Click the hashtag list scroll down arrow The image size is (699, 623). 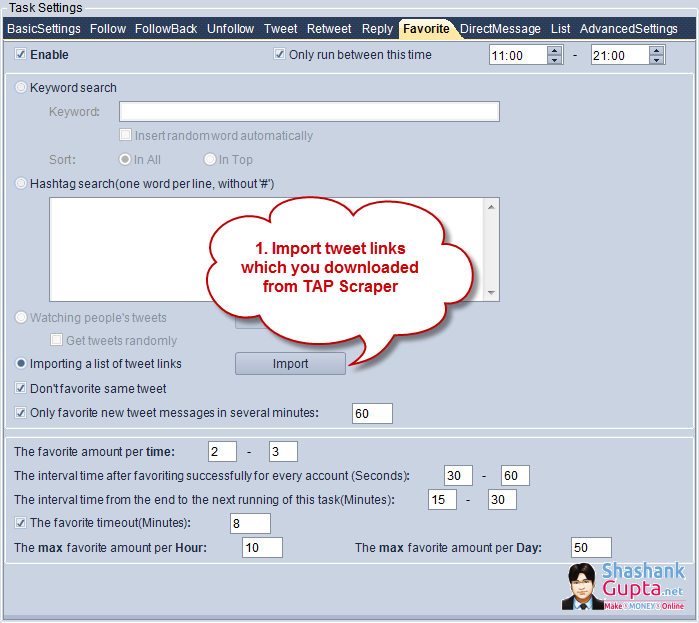tap(491, 293)
